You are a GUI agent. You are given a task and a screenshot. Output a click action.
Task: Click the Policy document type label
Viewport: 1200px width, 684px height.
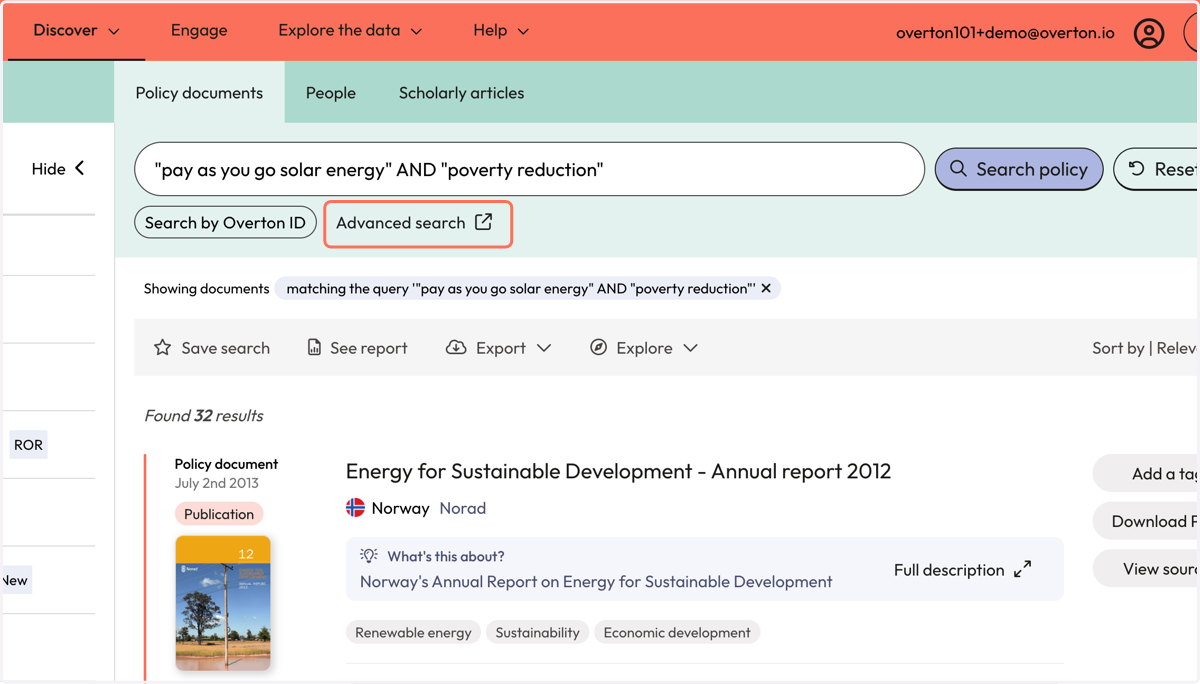coord(226,464)
